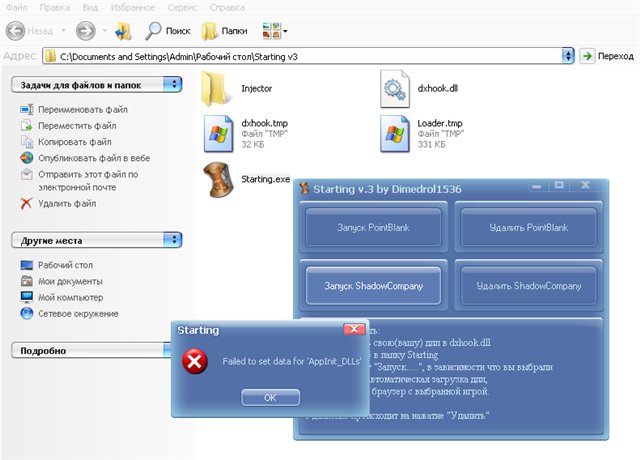Select the Starting.exe application icon
640x460 pixels.
219,180
